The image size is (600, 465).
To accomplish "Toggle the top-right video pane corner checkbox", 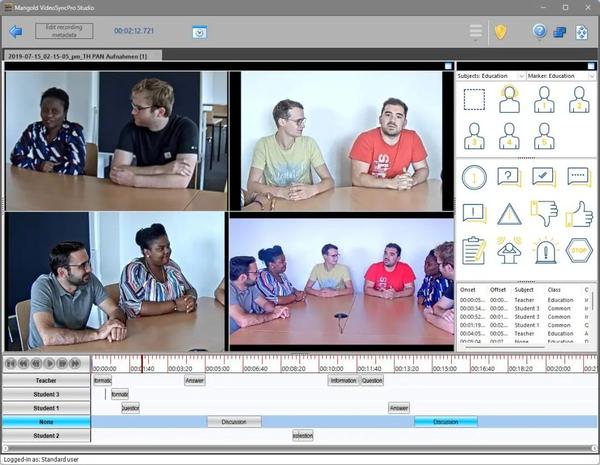I will [x=449, y=66].
